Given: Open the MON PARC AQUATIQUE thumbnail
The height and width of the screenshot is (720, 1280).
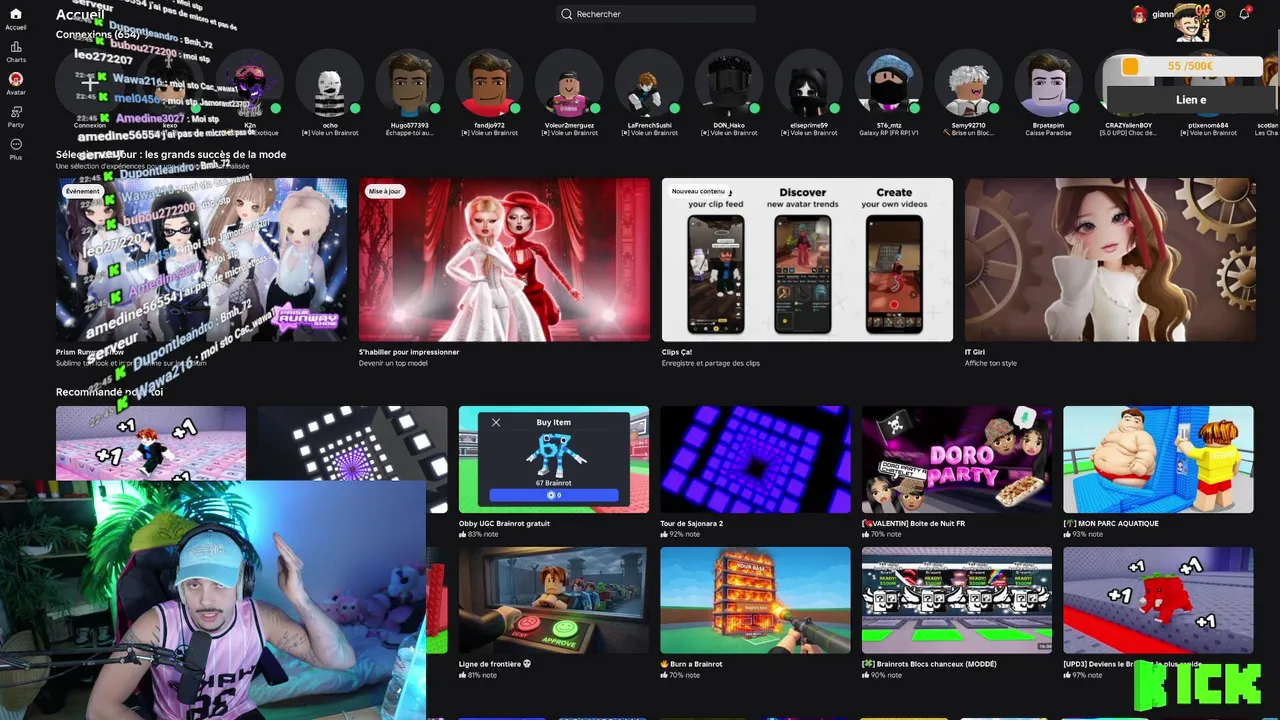Looking at the screenshot, I should point(1158,459).
